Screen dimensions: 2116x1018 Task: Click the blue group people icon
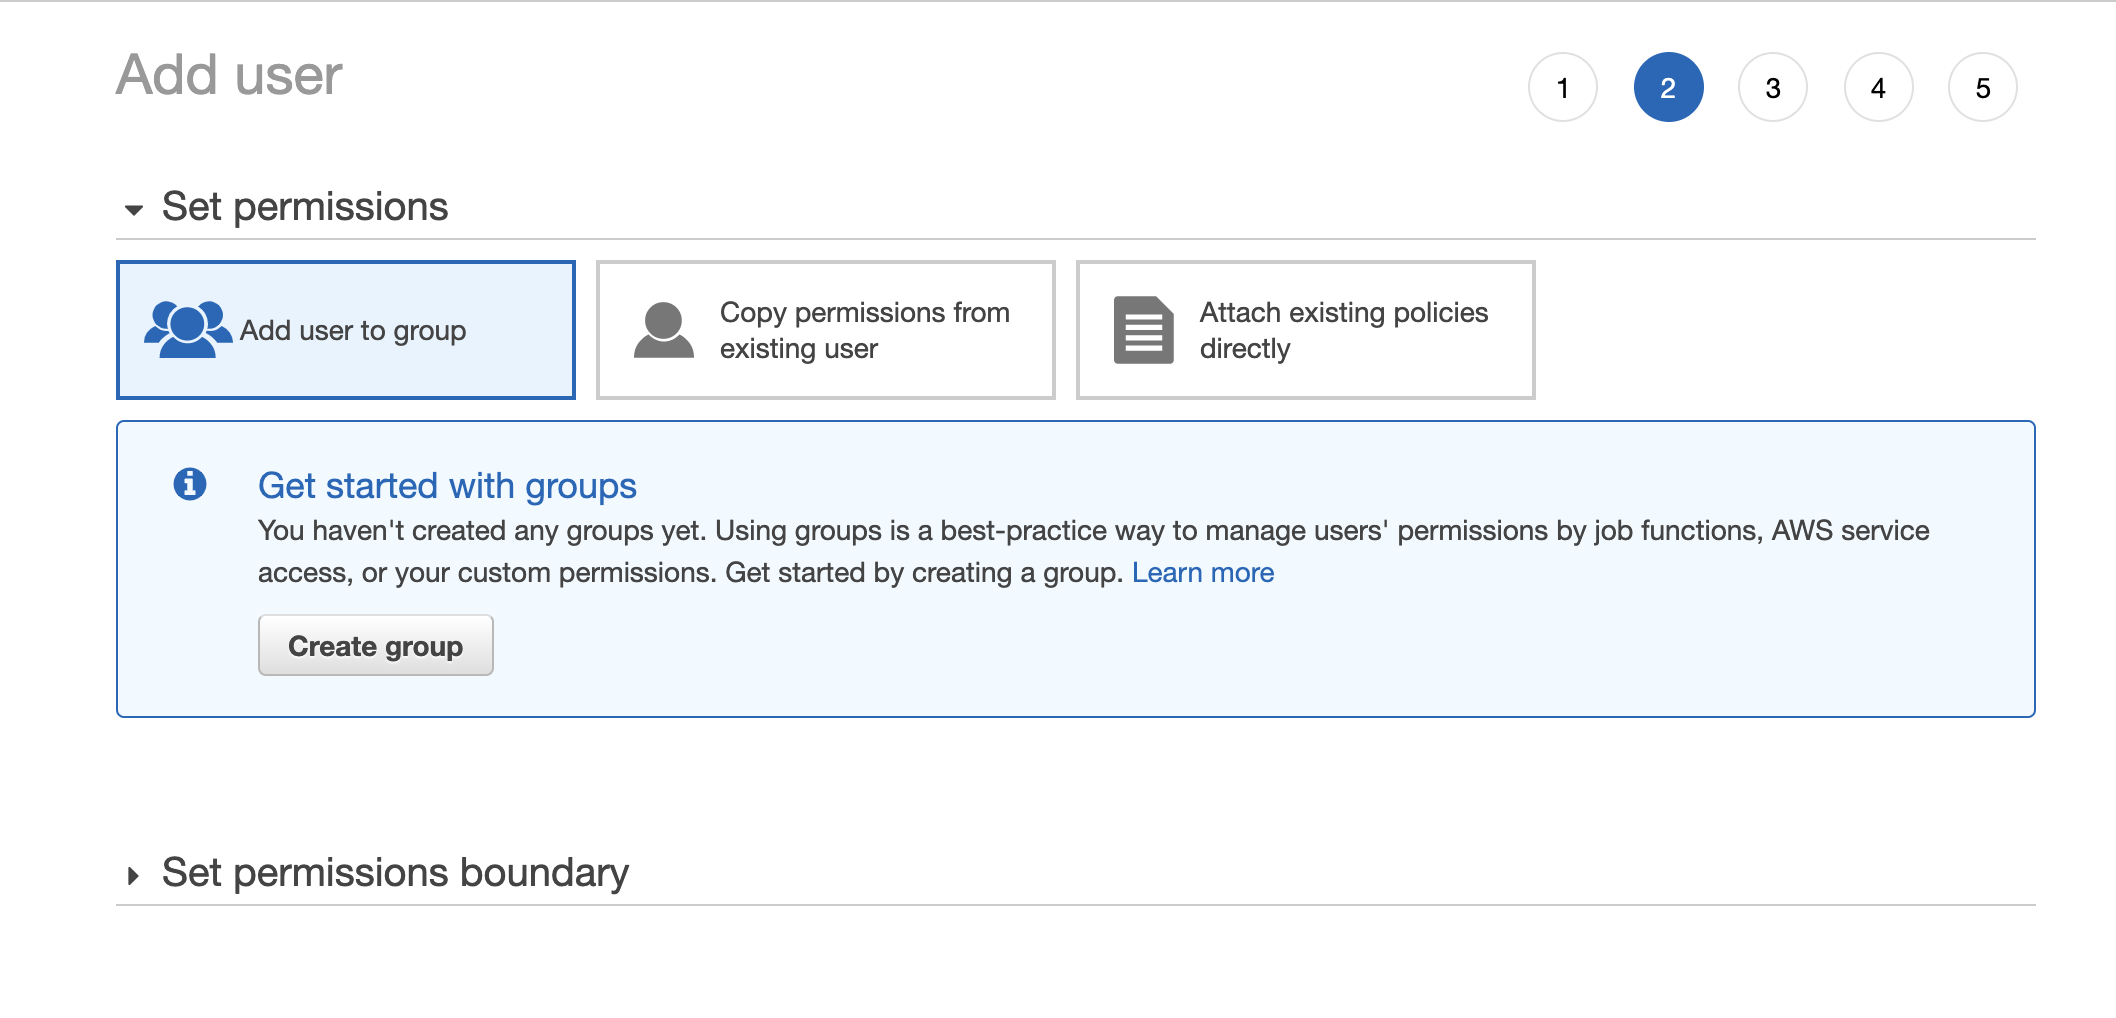pyautogui.click(x=188, y=329)
